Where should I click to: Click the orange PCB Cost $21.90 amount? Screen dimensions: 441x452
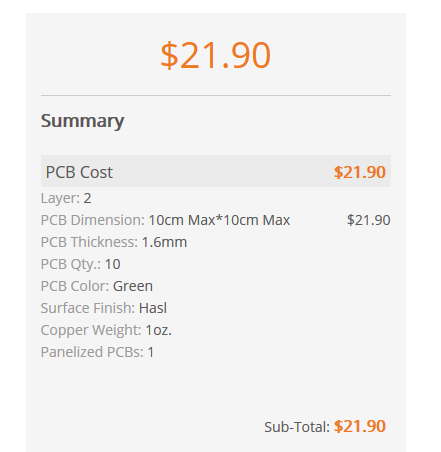point(360,172)
